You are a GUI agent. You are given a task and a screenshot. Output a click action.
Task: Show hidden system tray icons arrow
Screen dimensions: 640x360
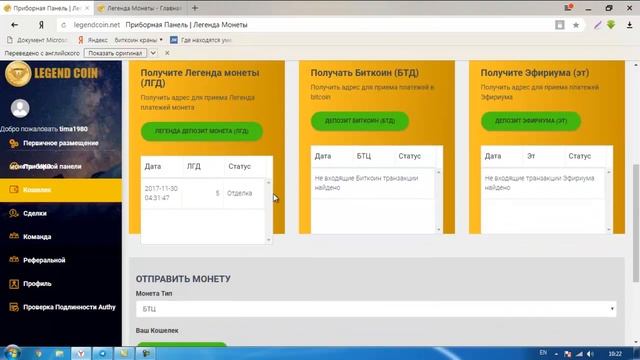click(556, 354)
